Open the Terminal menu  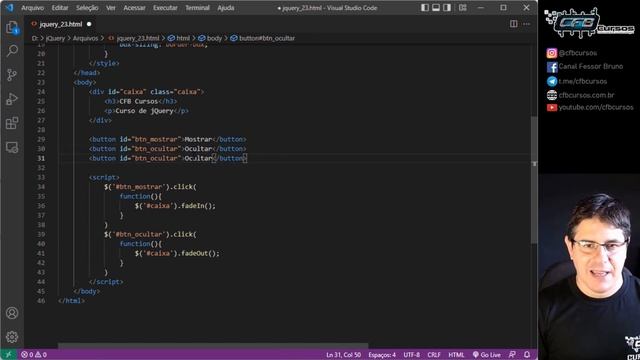pos(198,8)
